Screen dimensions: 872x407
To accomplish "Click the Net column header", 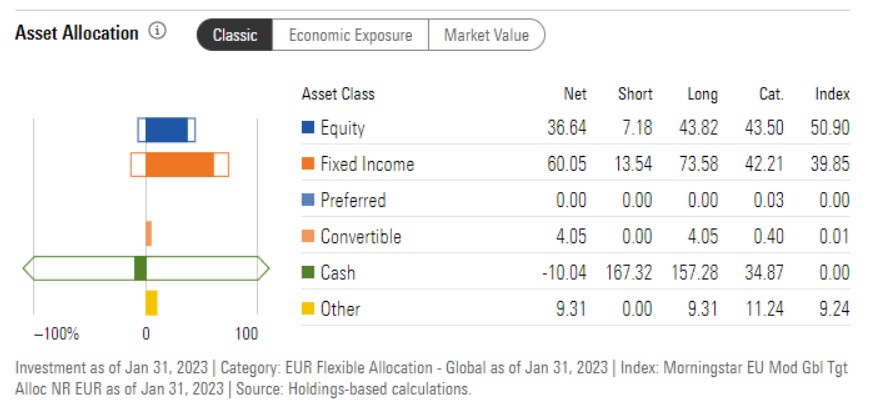I will [x=575, y=94].
